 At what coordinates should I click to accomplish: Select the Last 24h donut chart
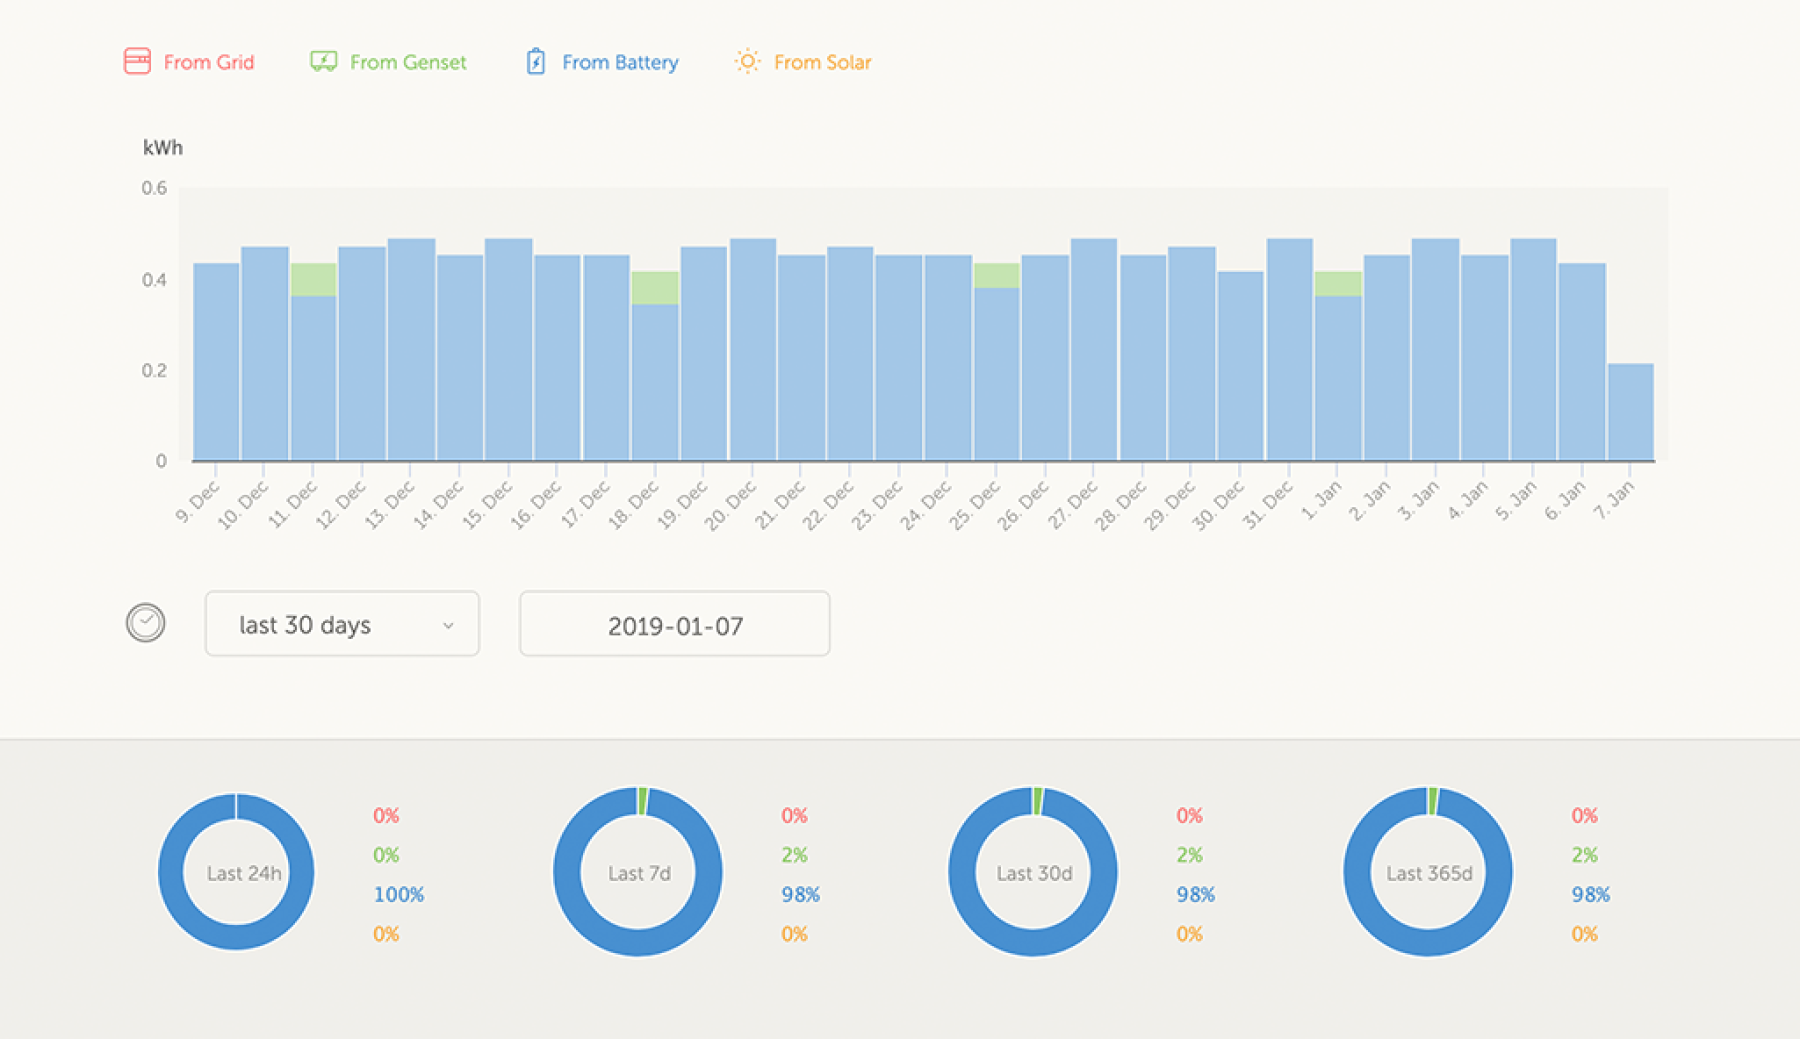[237, 872]
